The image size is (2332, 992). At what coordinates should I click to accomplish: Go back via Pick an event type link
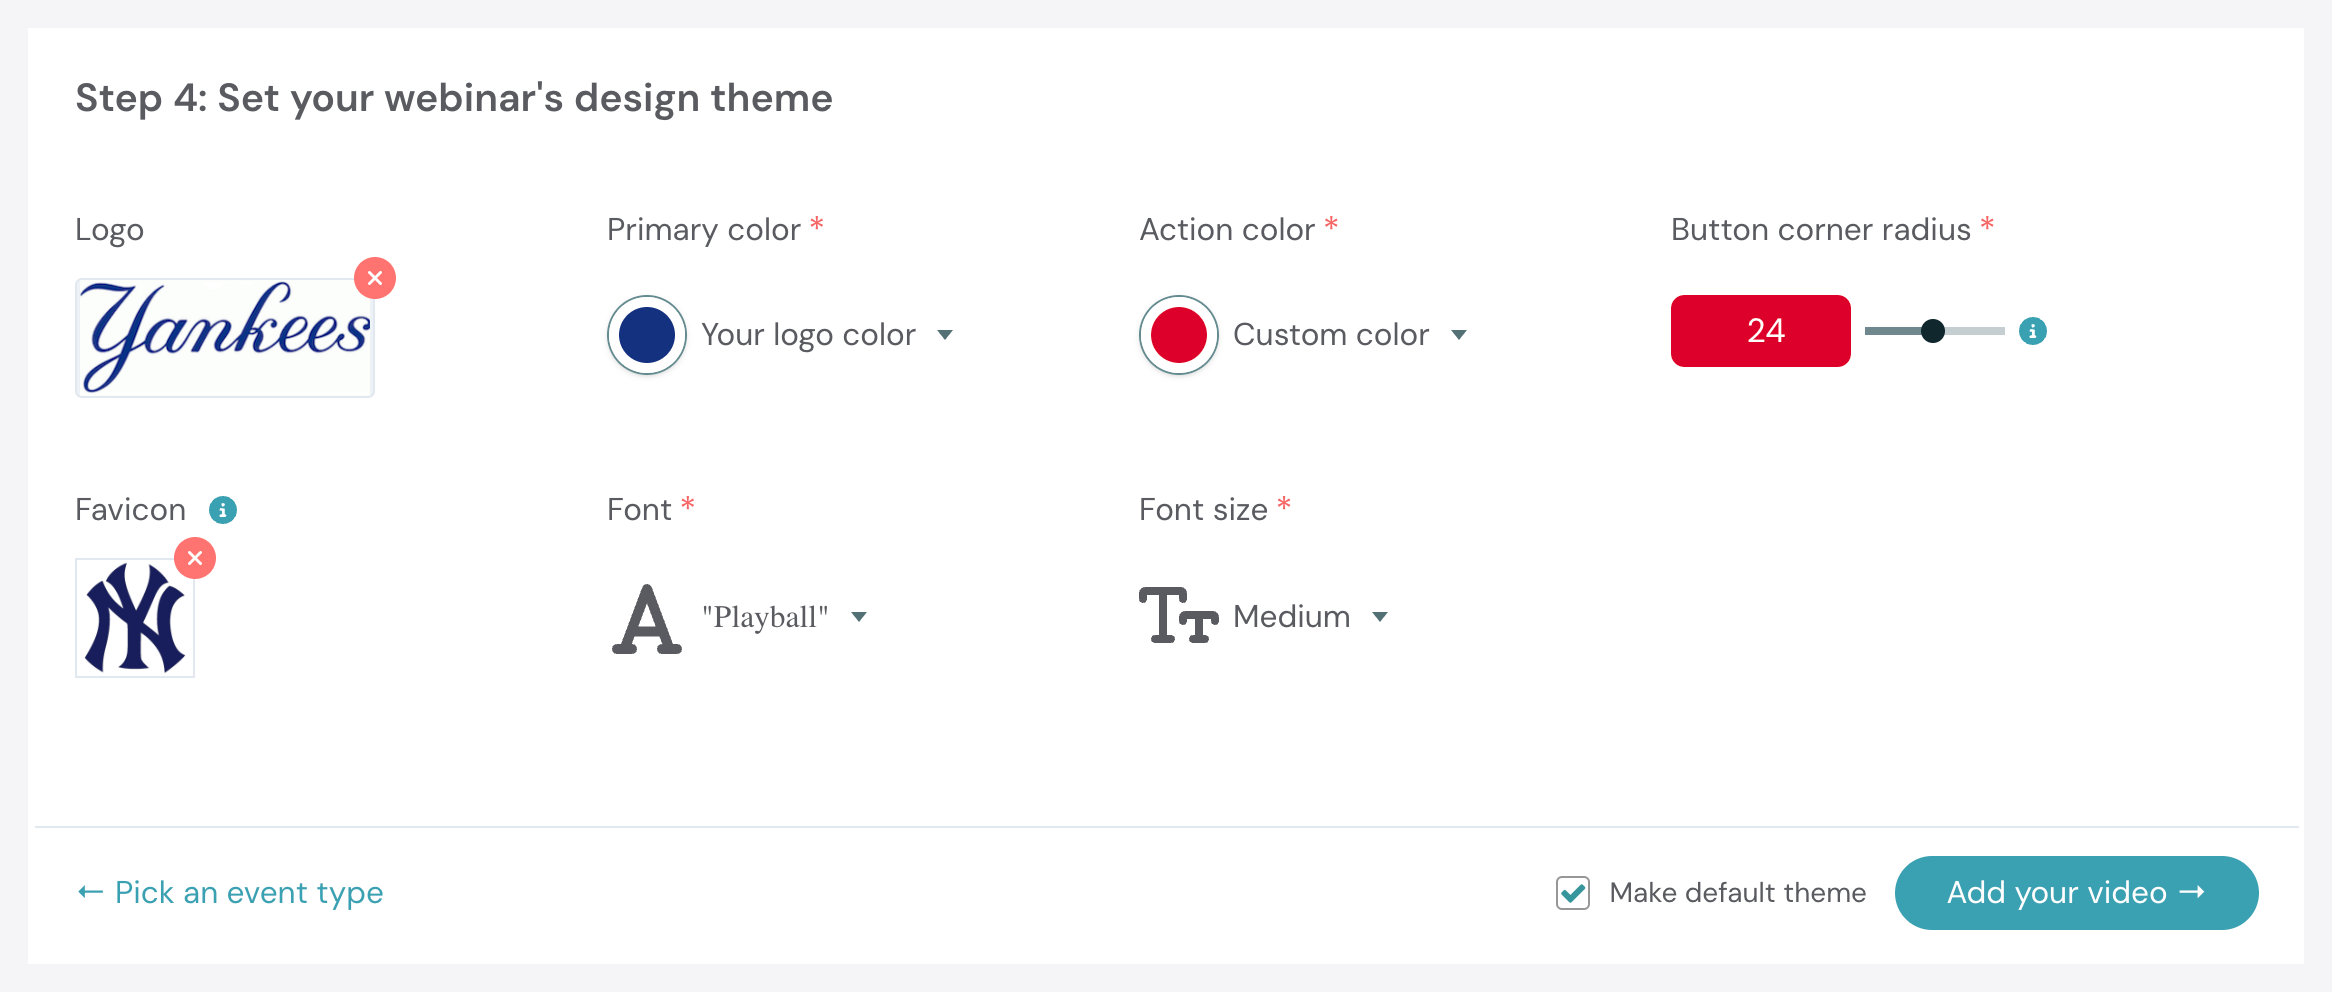pos(230,892)
